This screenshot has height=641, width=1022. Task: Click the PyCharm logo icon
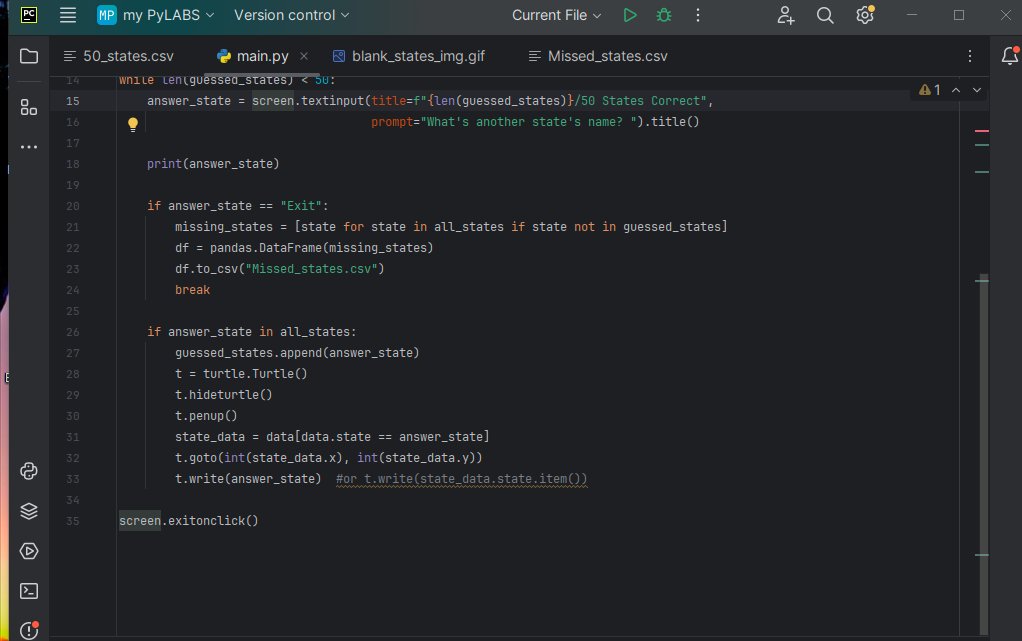[29, 15]
